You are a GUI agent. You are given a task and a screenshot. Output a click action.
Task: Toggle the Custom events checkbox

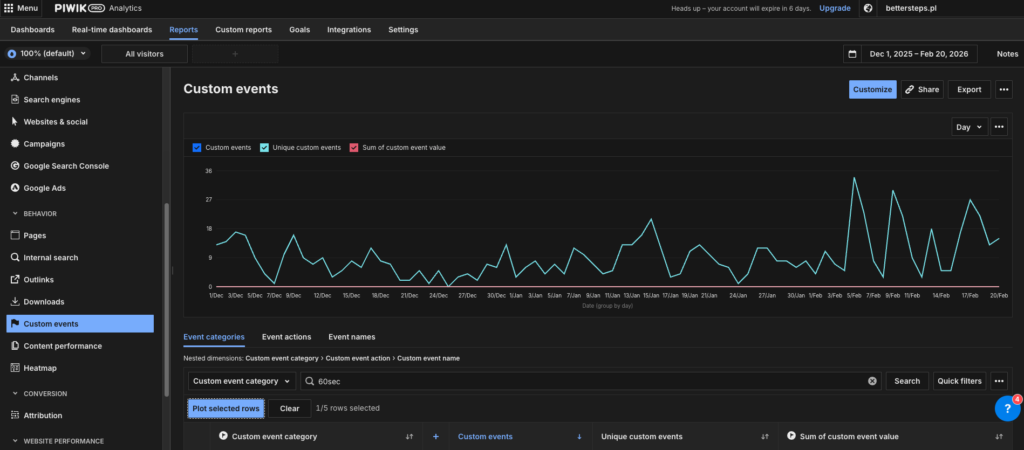pos(197,147)
